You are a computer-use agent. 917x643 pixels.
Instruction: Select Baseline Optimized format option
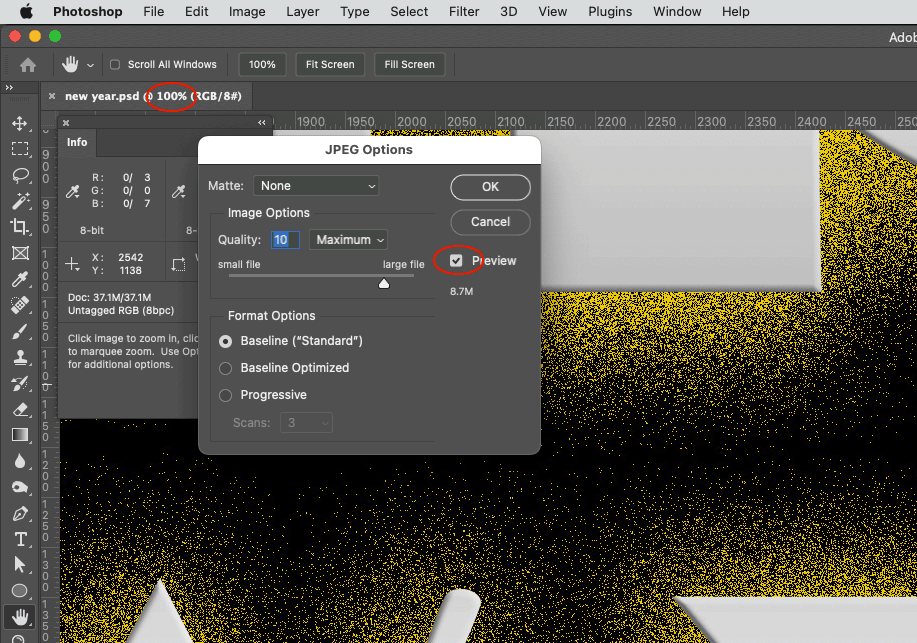[x=225, y=368]
